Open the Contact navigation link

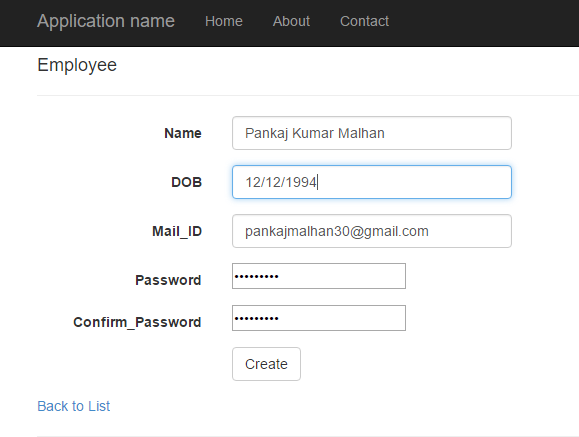click(364, 21)
